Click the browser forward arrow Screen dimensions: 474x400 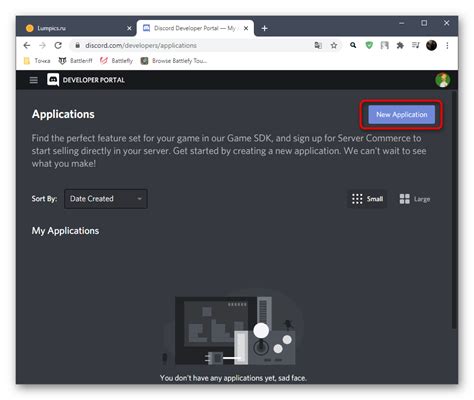(42, 45)
